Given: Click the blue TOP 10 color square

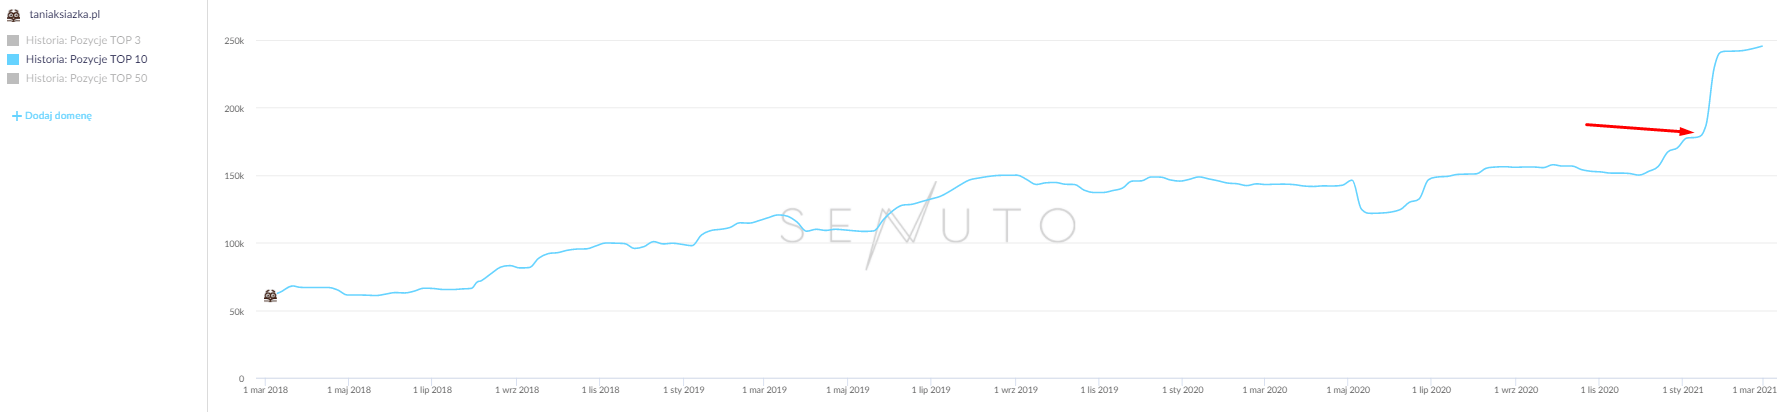Looking at the screenshot, I should [13, 60].
